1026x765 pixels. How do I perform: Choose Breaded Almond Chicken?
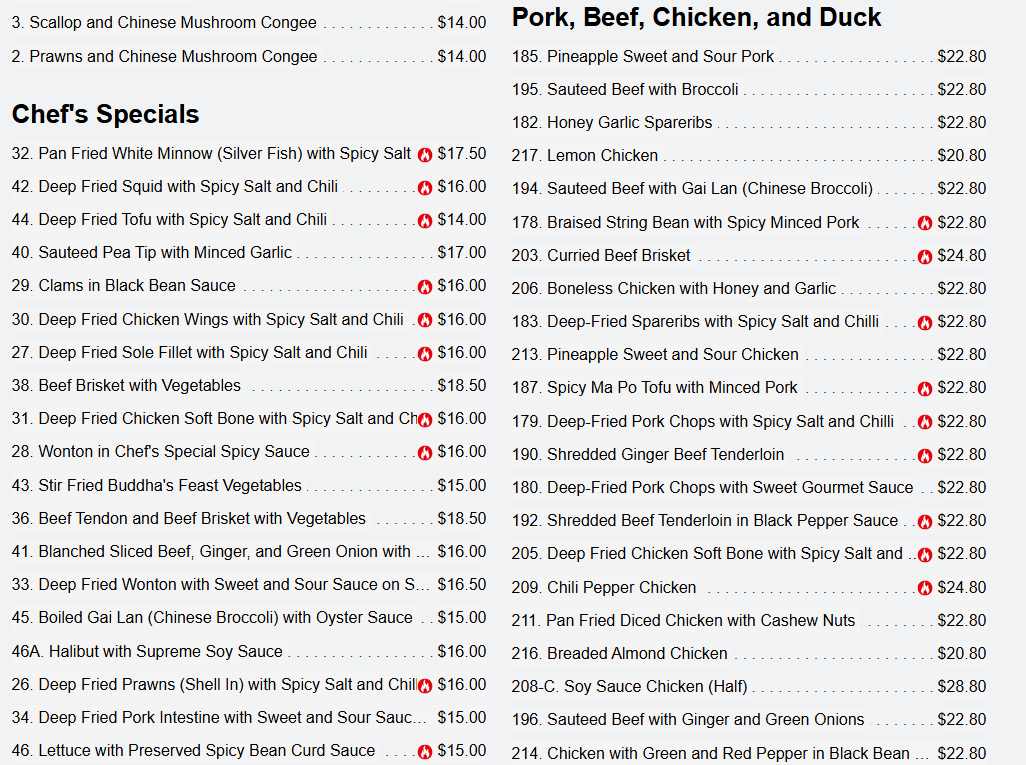coord(749,654)
